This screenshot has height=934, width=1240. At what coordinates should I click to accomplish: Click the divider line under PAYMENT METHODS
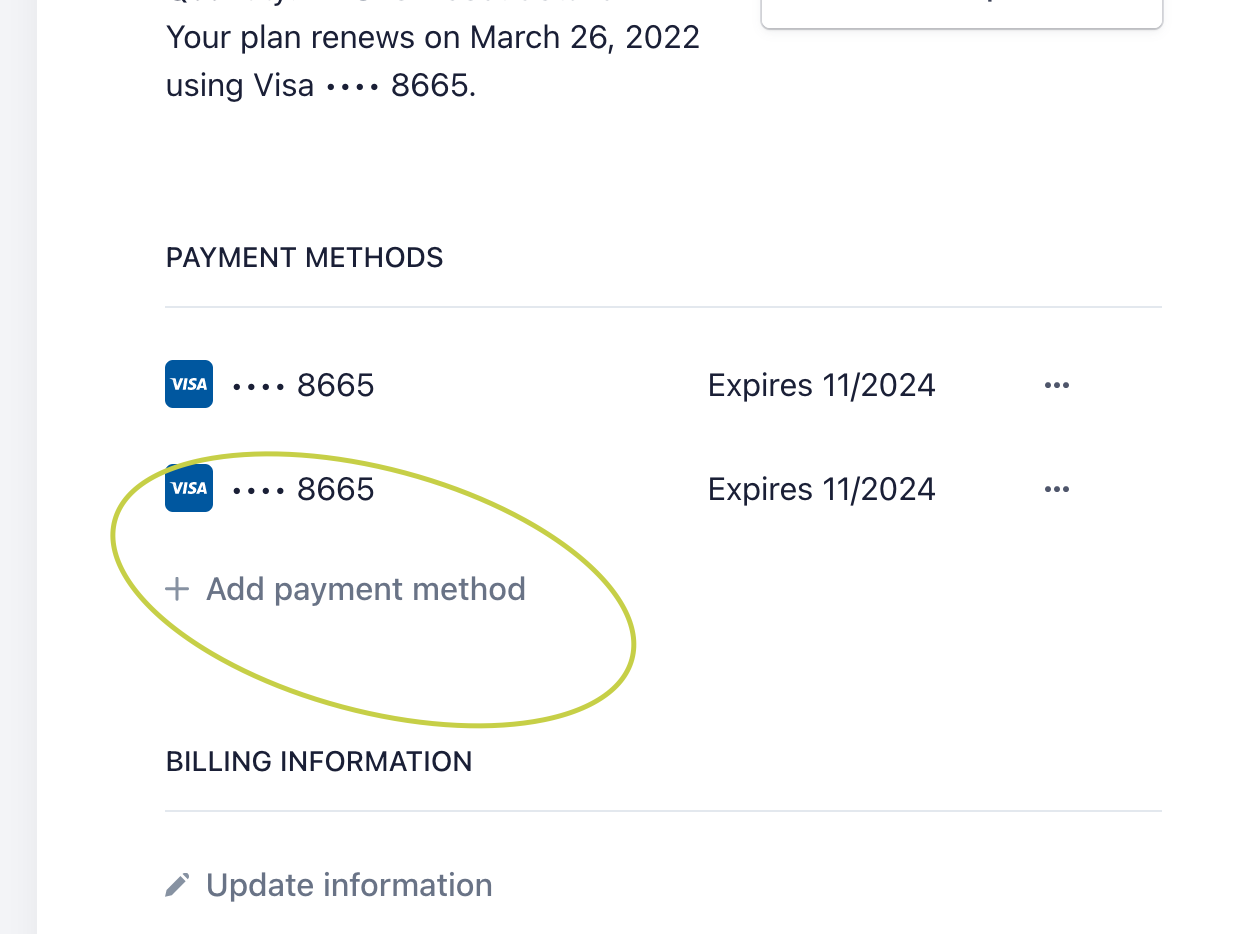pos(663,307)
